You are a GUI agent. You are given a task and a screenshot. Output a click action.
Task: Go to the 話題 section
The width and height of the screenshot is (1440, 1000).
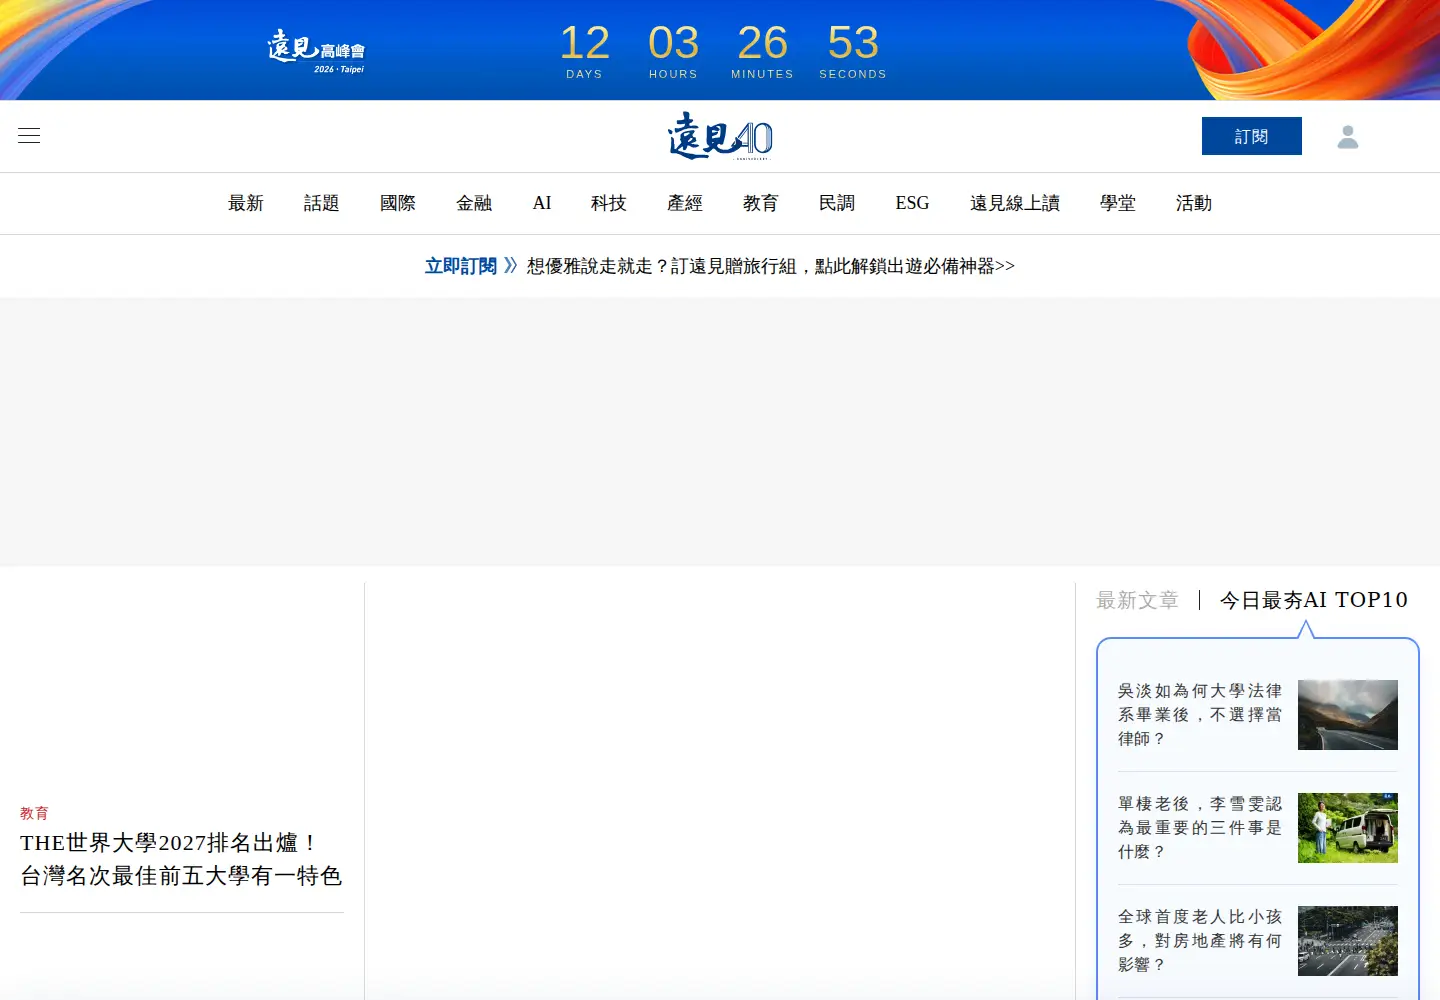click(322, 203)
